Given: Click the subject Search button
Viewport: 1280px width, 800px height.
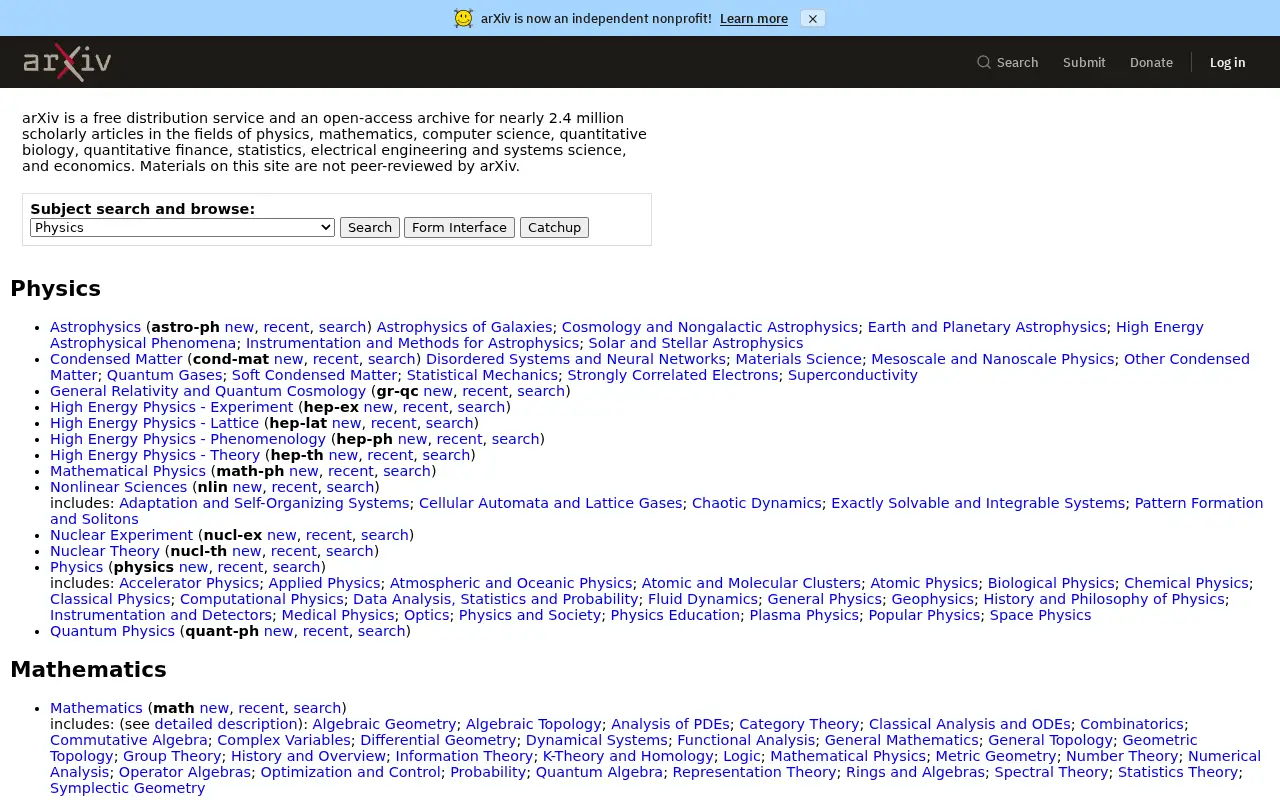Looking at the screenshot, I should (370, 227).
